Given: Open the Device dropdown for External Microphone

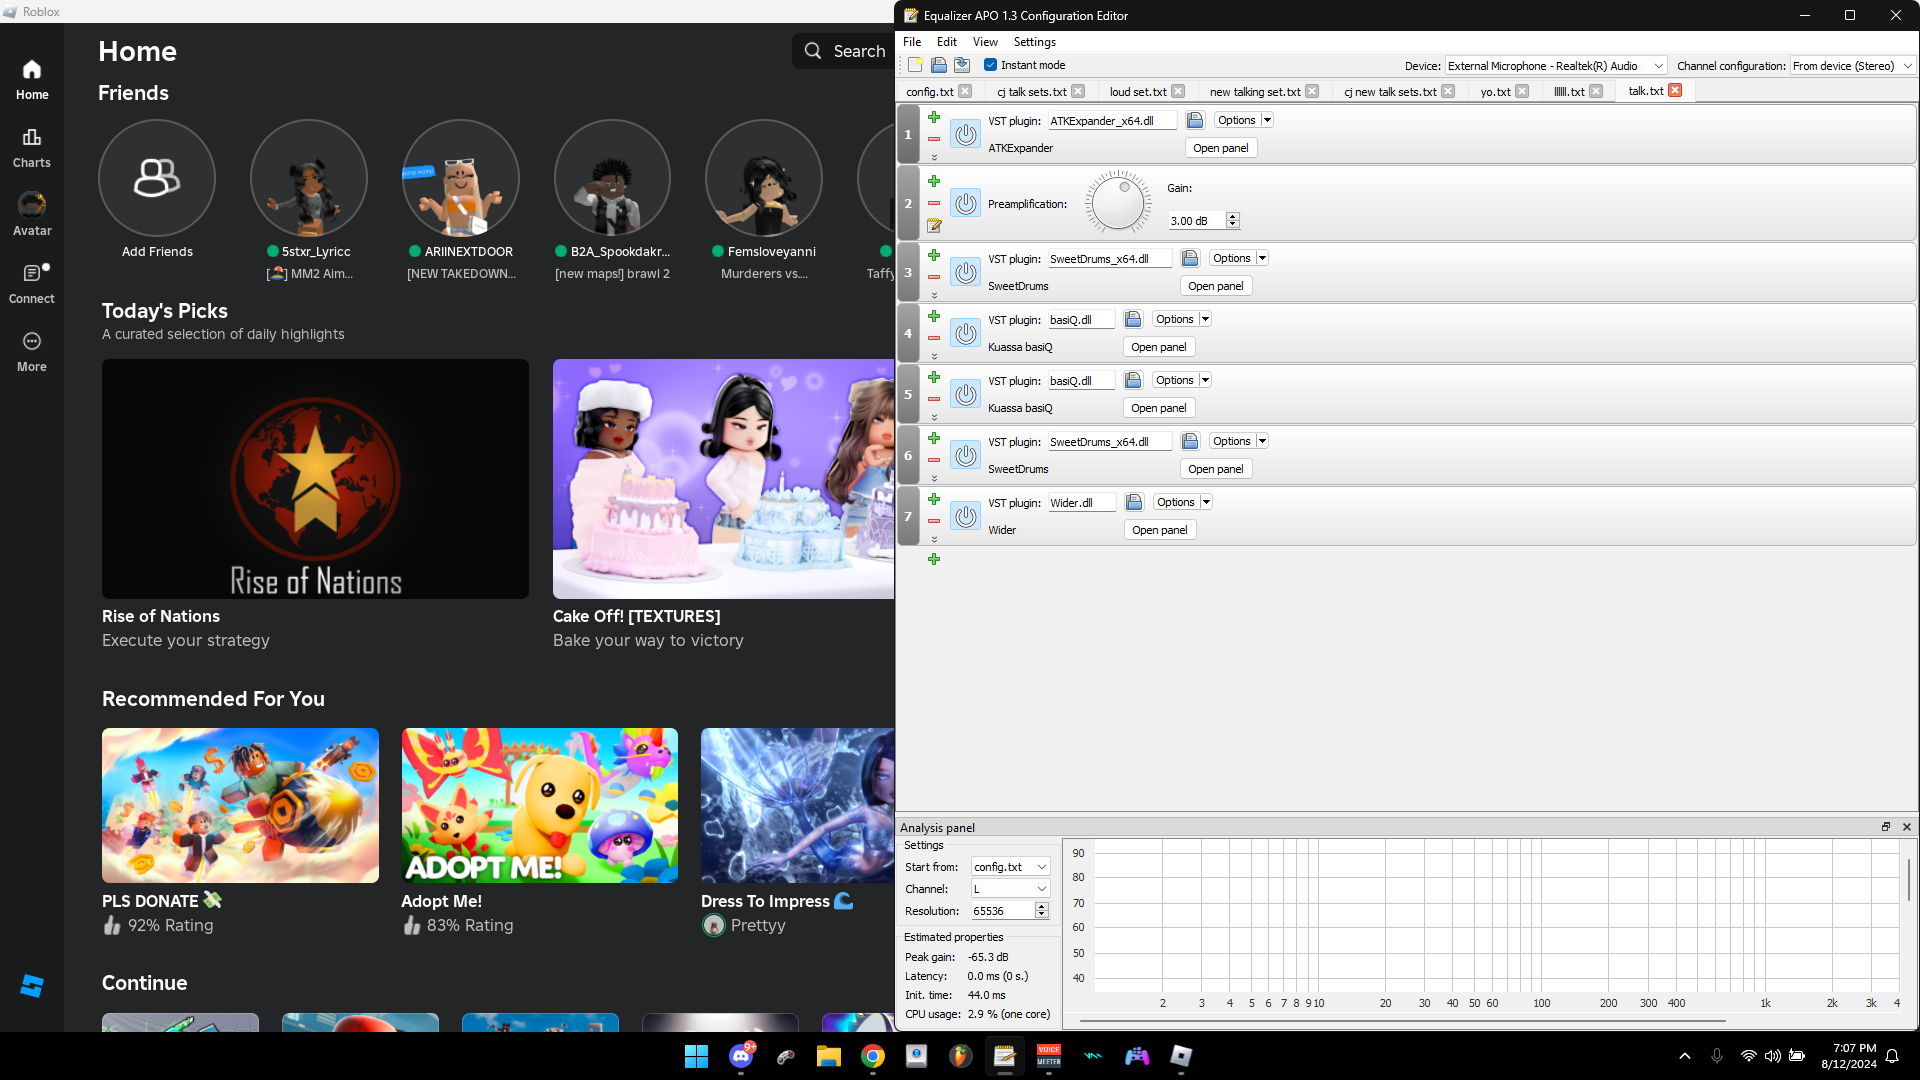Looking at the screenshot, I should tap(1555, 66).
